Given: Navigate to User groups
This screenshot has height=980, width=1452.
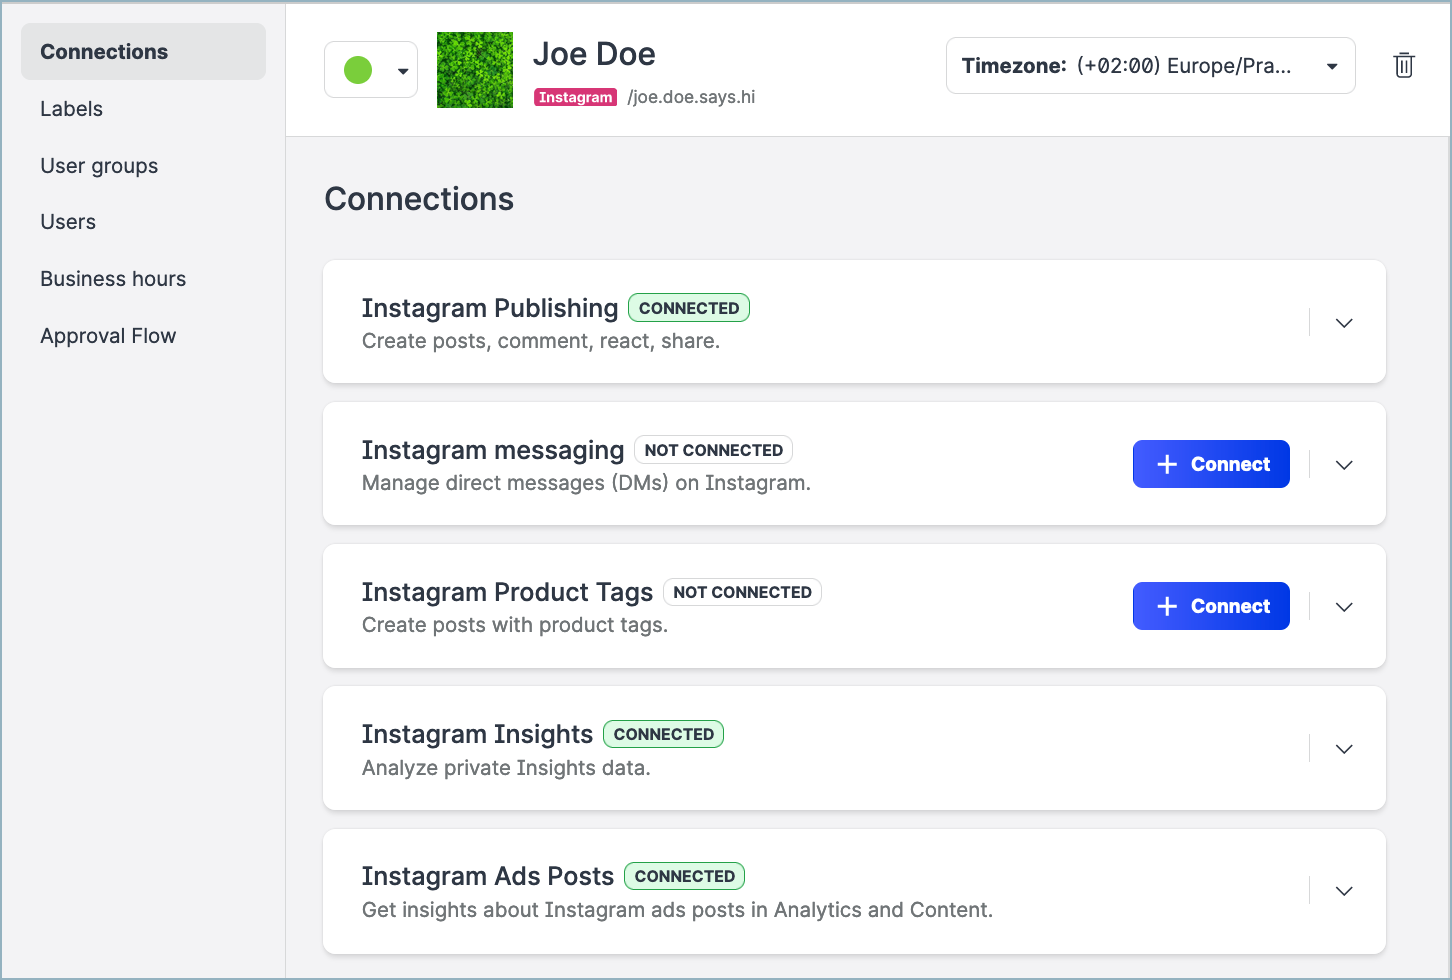Looking at the screenshot, I should pyautogui.click(x=99, y=165).
